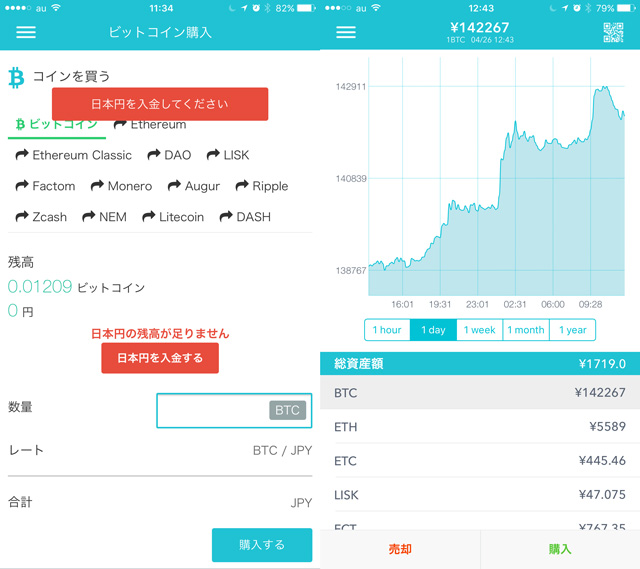Select the ビットコイン tab
This screenshot has height=569, width=640.
pyautogui.click(x=57, y=124)
